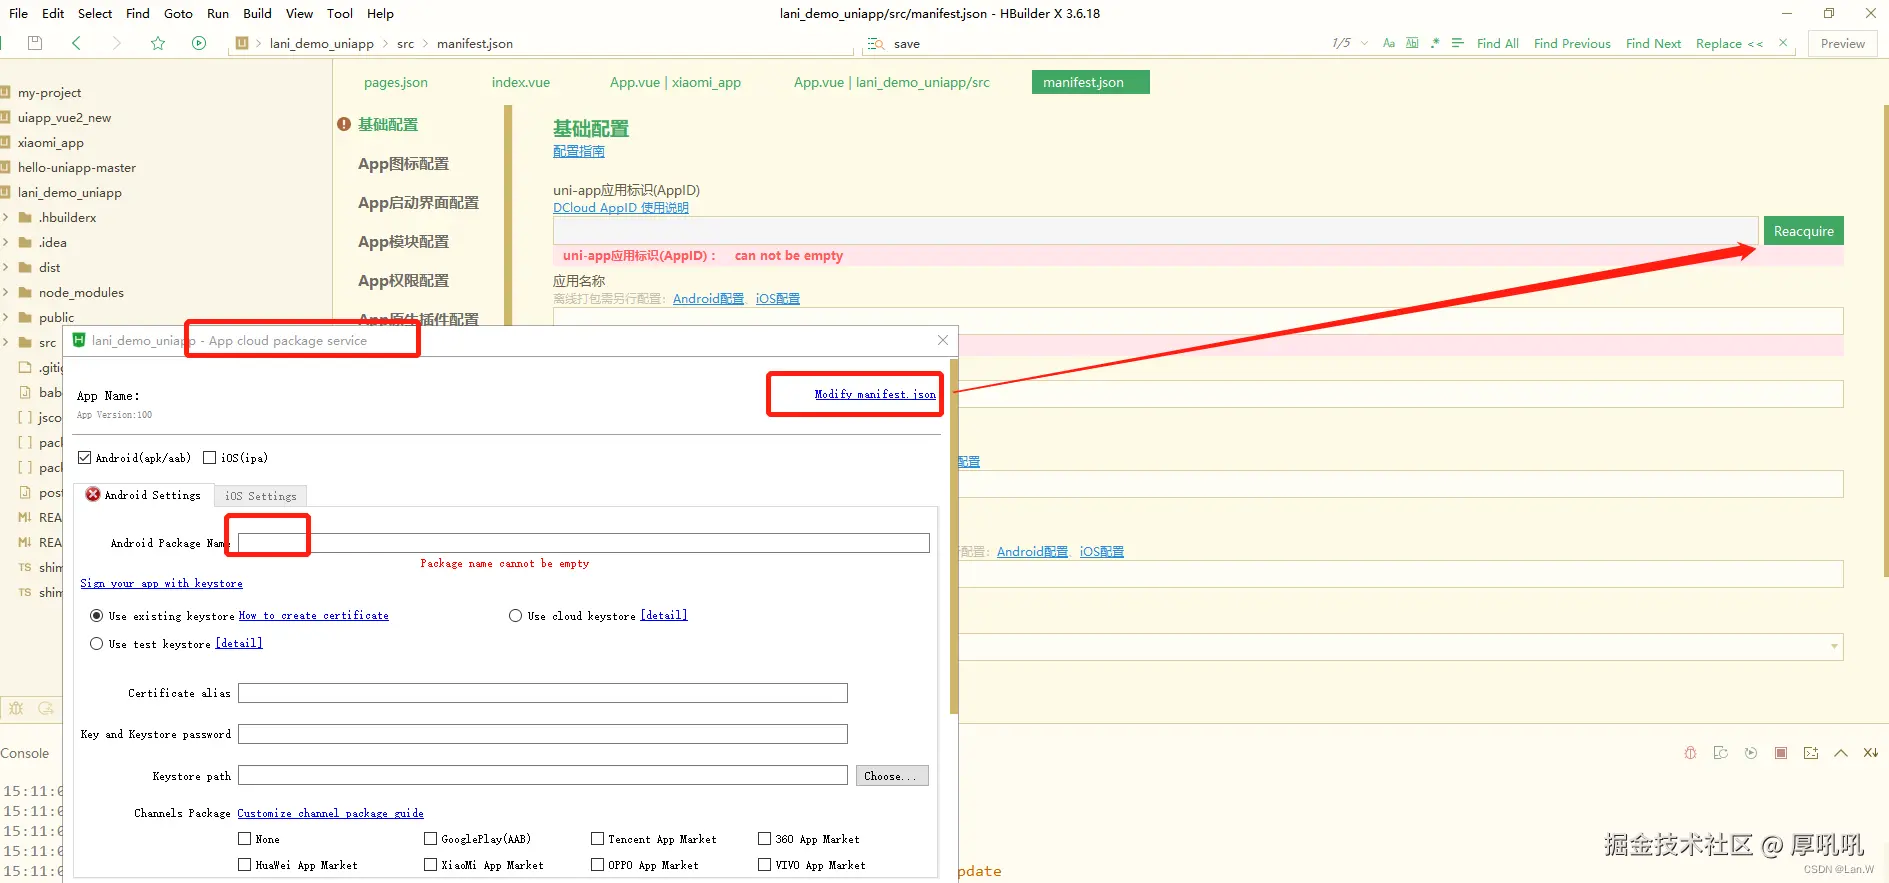
Task: Expand the .idea folder
Action: coord(6,242)
